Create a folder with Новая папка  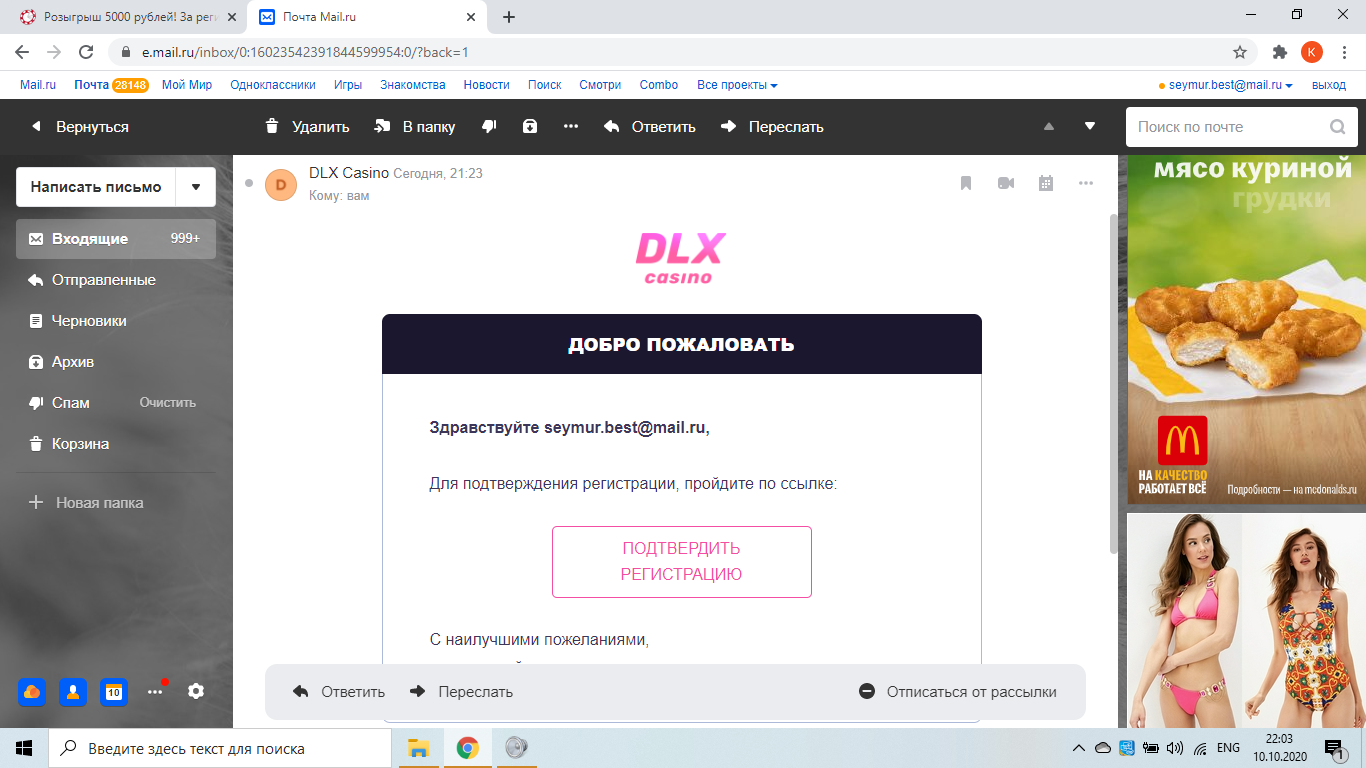(x=86, y=503)
